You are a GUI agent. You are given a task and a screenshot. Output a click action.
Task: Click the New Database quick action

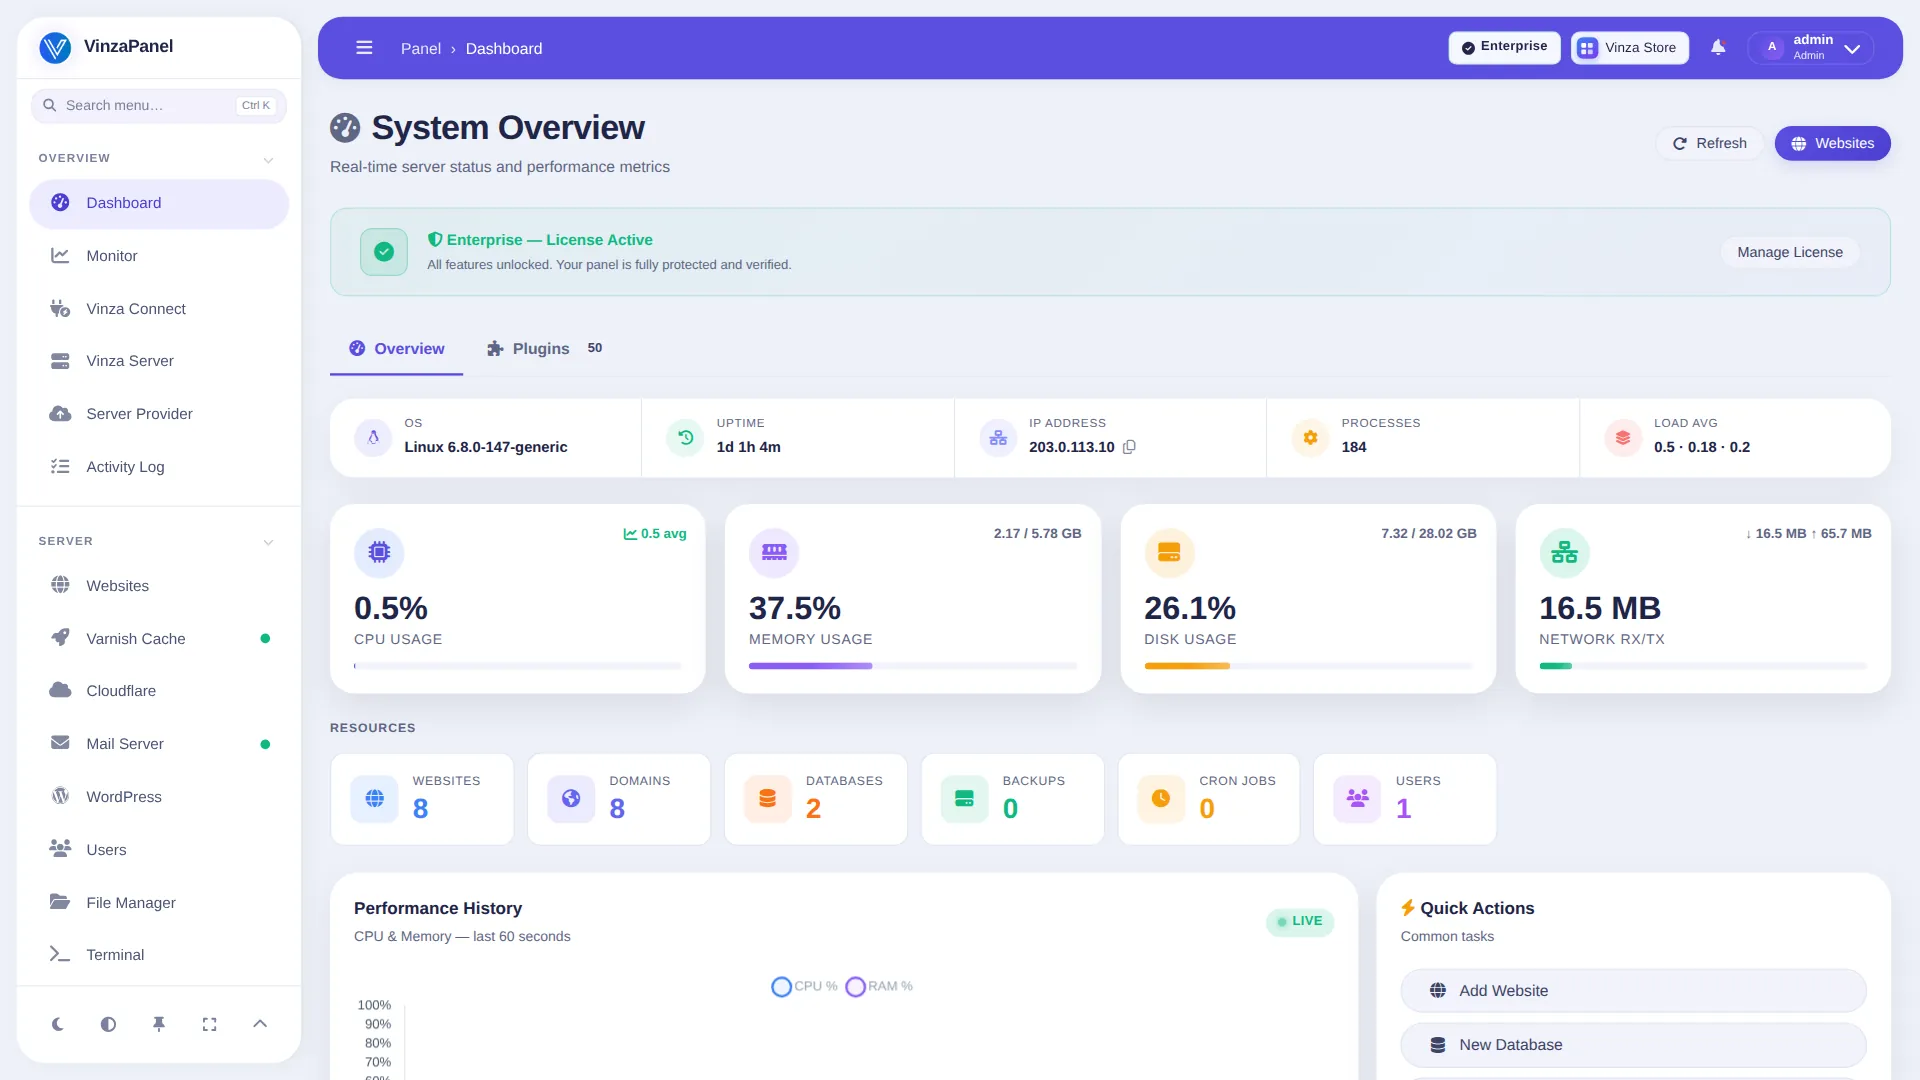[1633, 1045]
